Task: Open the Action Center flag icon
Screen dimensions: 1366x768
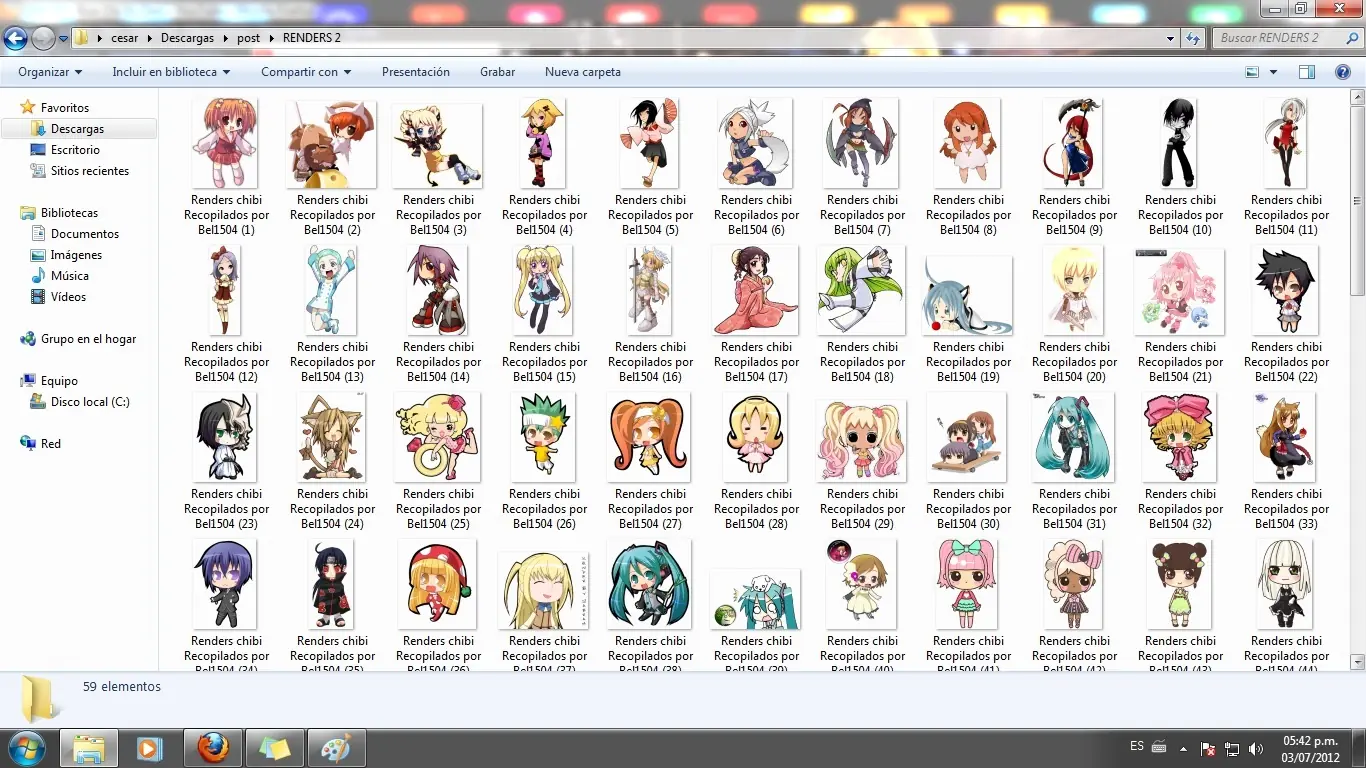Action: (x=1208, y=748)
